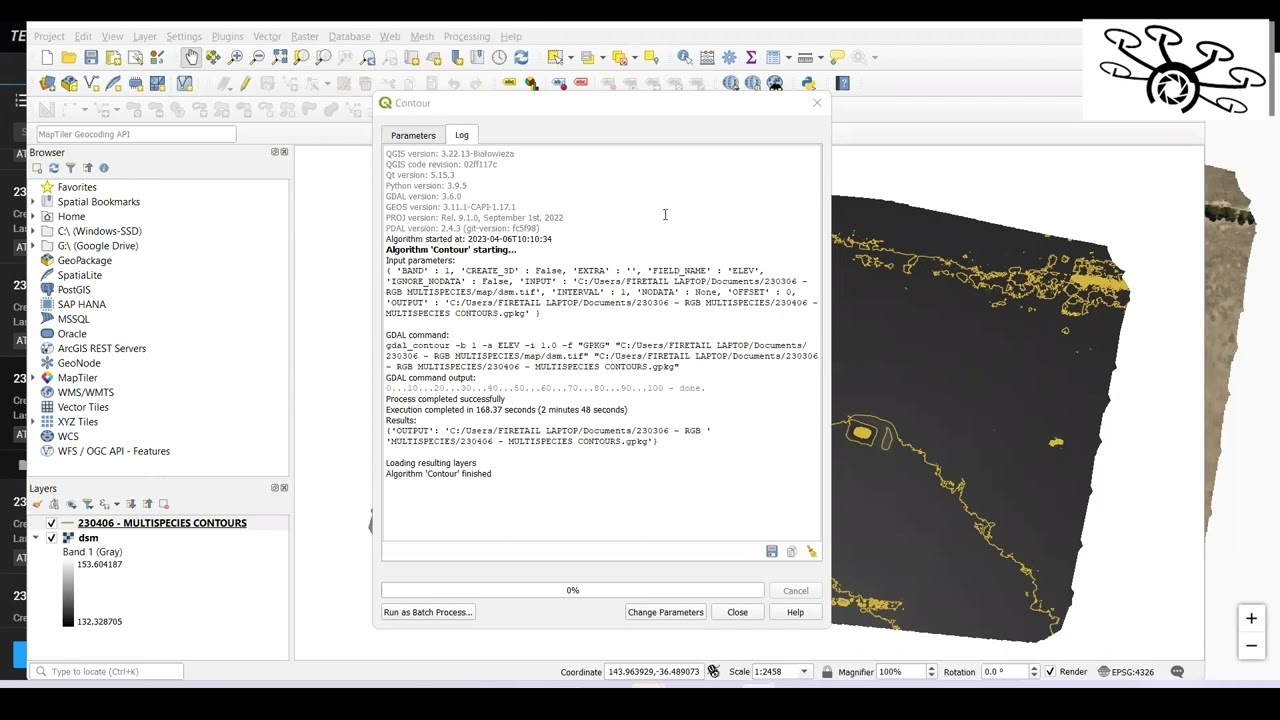Activate the Identify Features tool

click(x=685, y=58)
